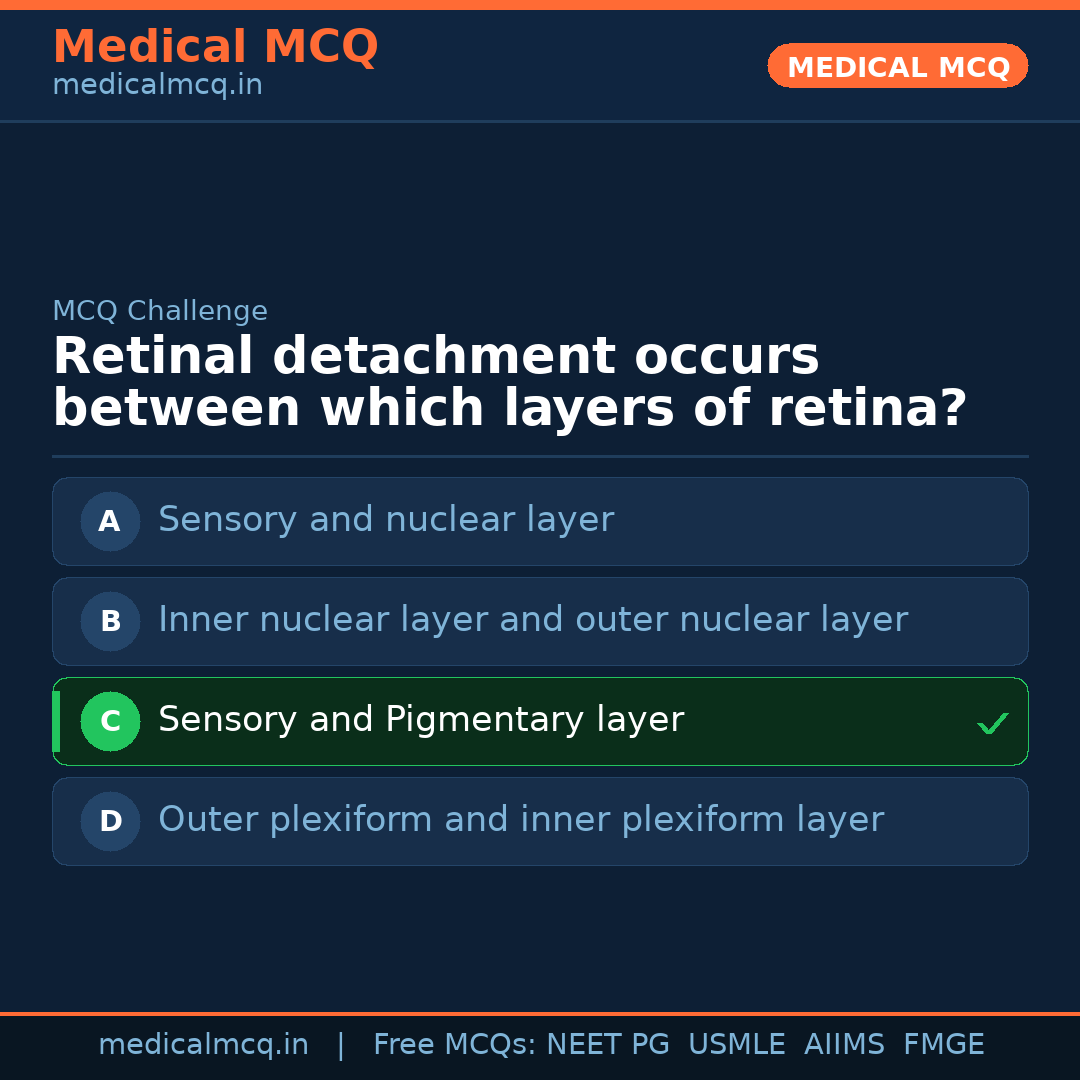1080x1080 pixels.
Task: Choose 'Outer plexiform and inner plexiform layer'
Action: [521, 820]
